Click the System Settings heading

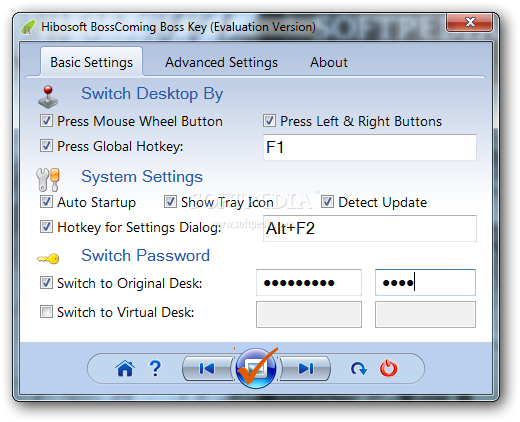click(x=142, y=177)
